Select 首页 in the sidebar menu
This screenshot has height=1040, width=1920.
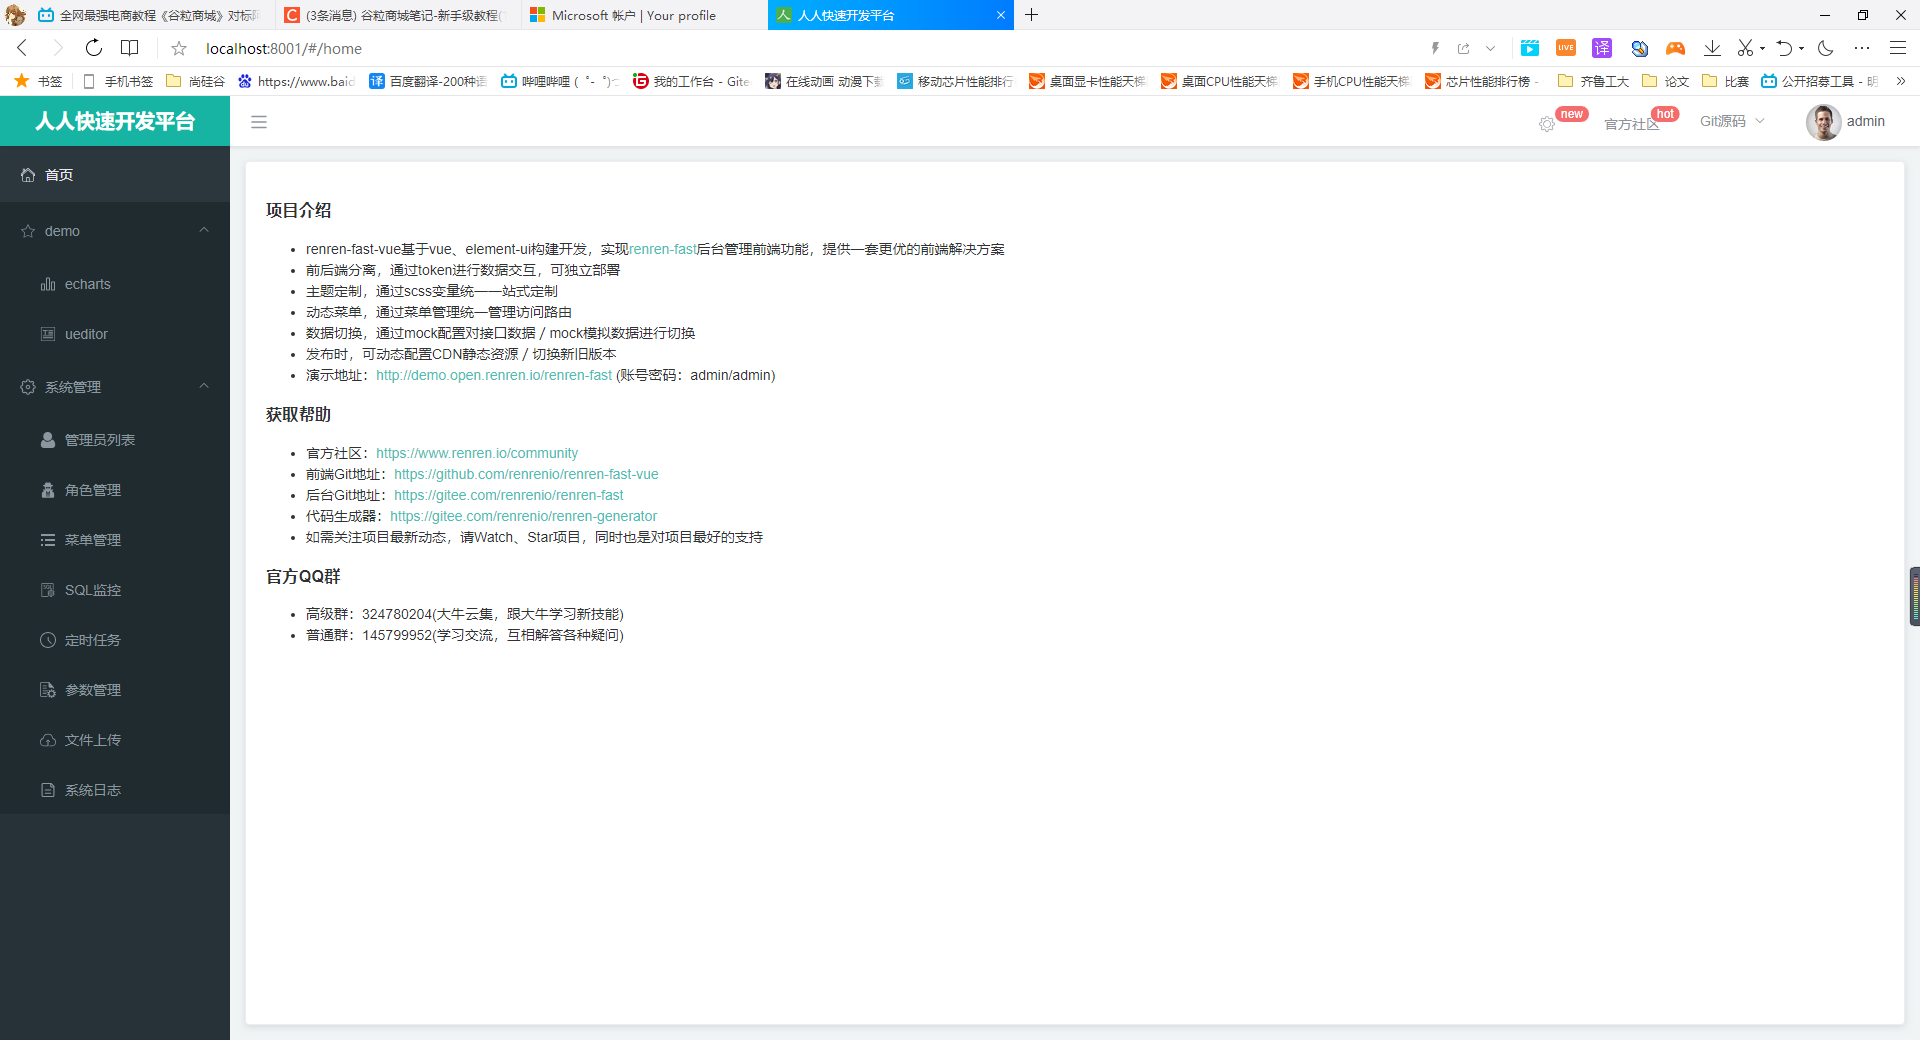(x=57, y=174)
